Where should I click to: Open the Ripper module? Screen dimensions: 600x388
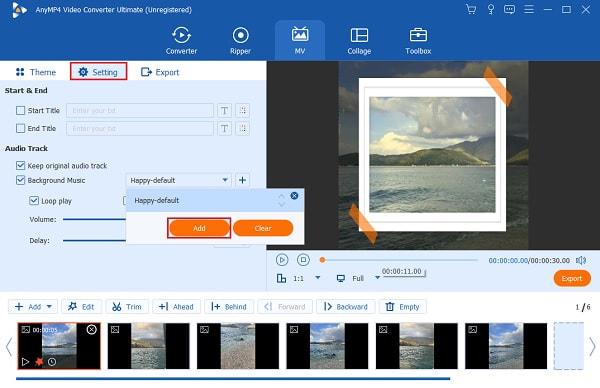pyautogui.click(x=240, y=41)
